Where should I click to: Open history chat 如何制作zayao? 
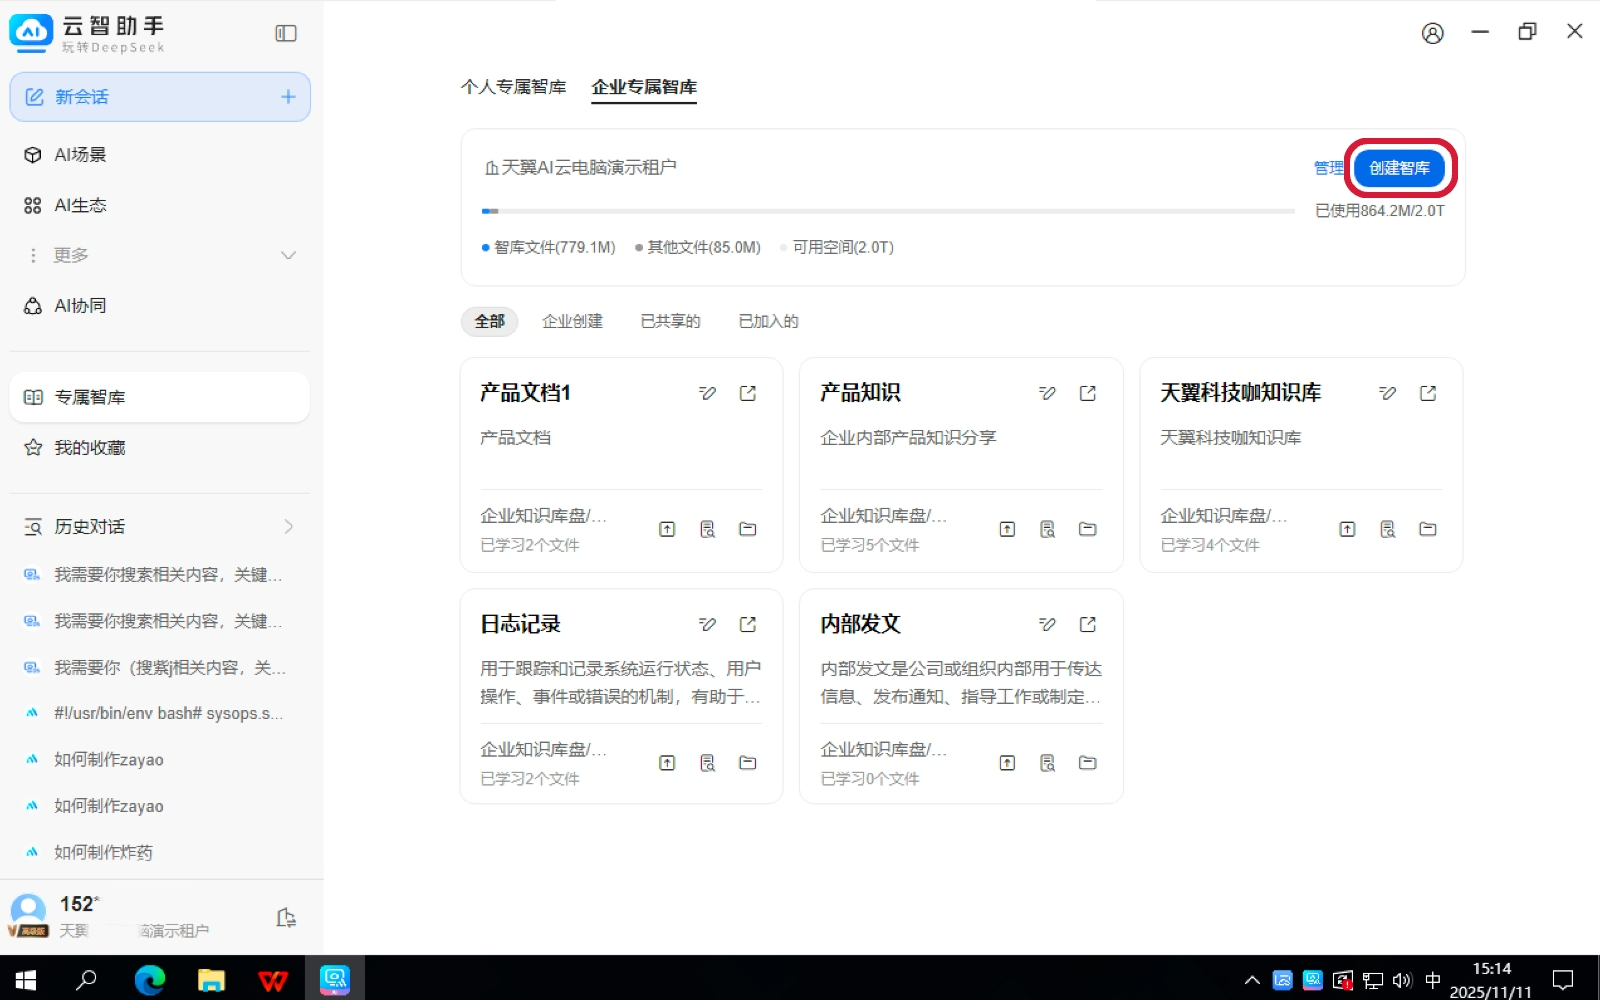click(109, 760)
